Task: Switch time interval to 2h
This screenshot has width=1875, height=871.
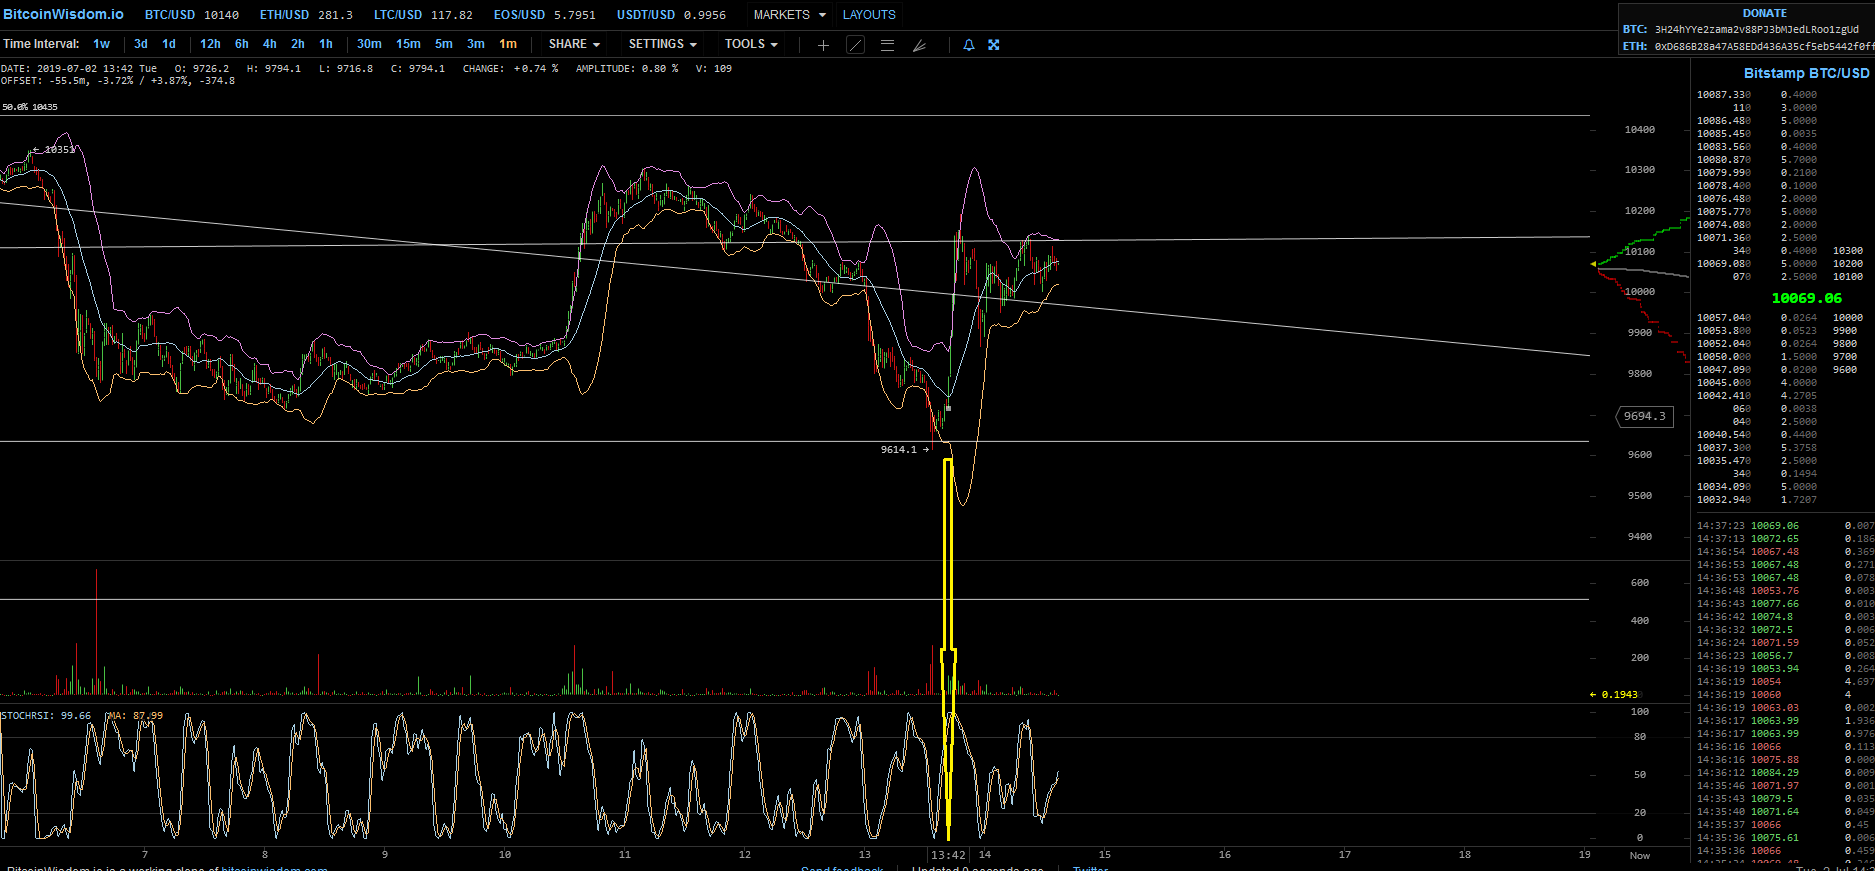Action: [298, 44]
